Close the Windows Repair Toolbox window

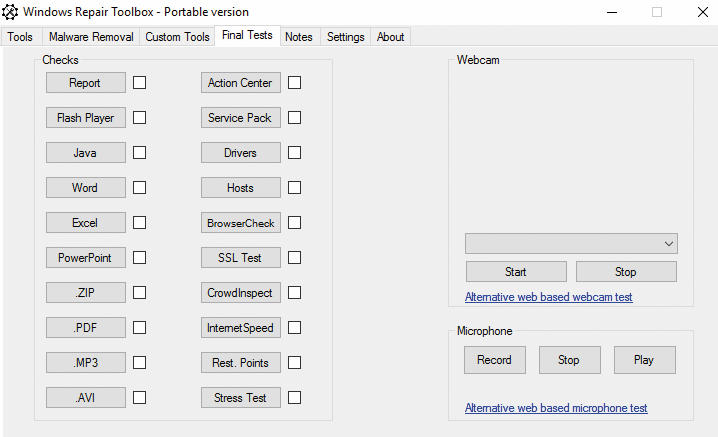click(x=703, y=12)
